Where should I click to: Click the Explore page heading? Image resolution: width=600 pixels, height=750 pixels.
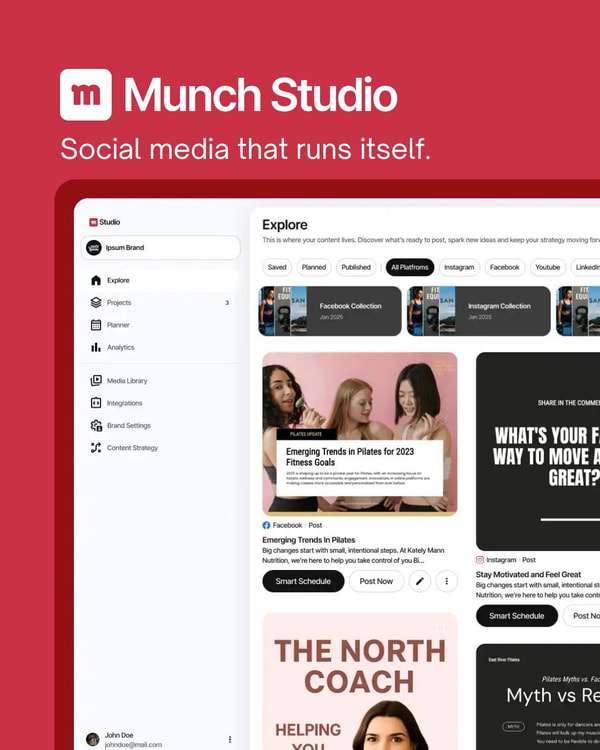285,225
